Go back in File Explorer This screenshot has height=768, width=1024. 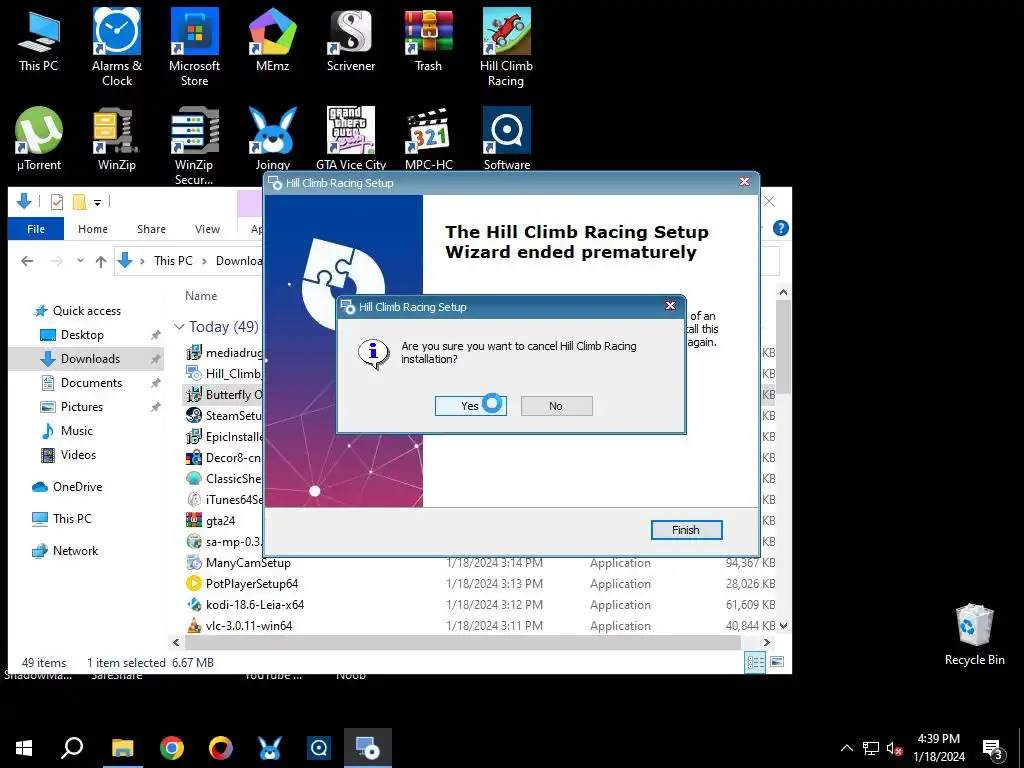27,261
